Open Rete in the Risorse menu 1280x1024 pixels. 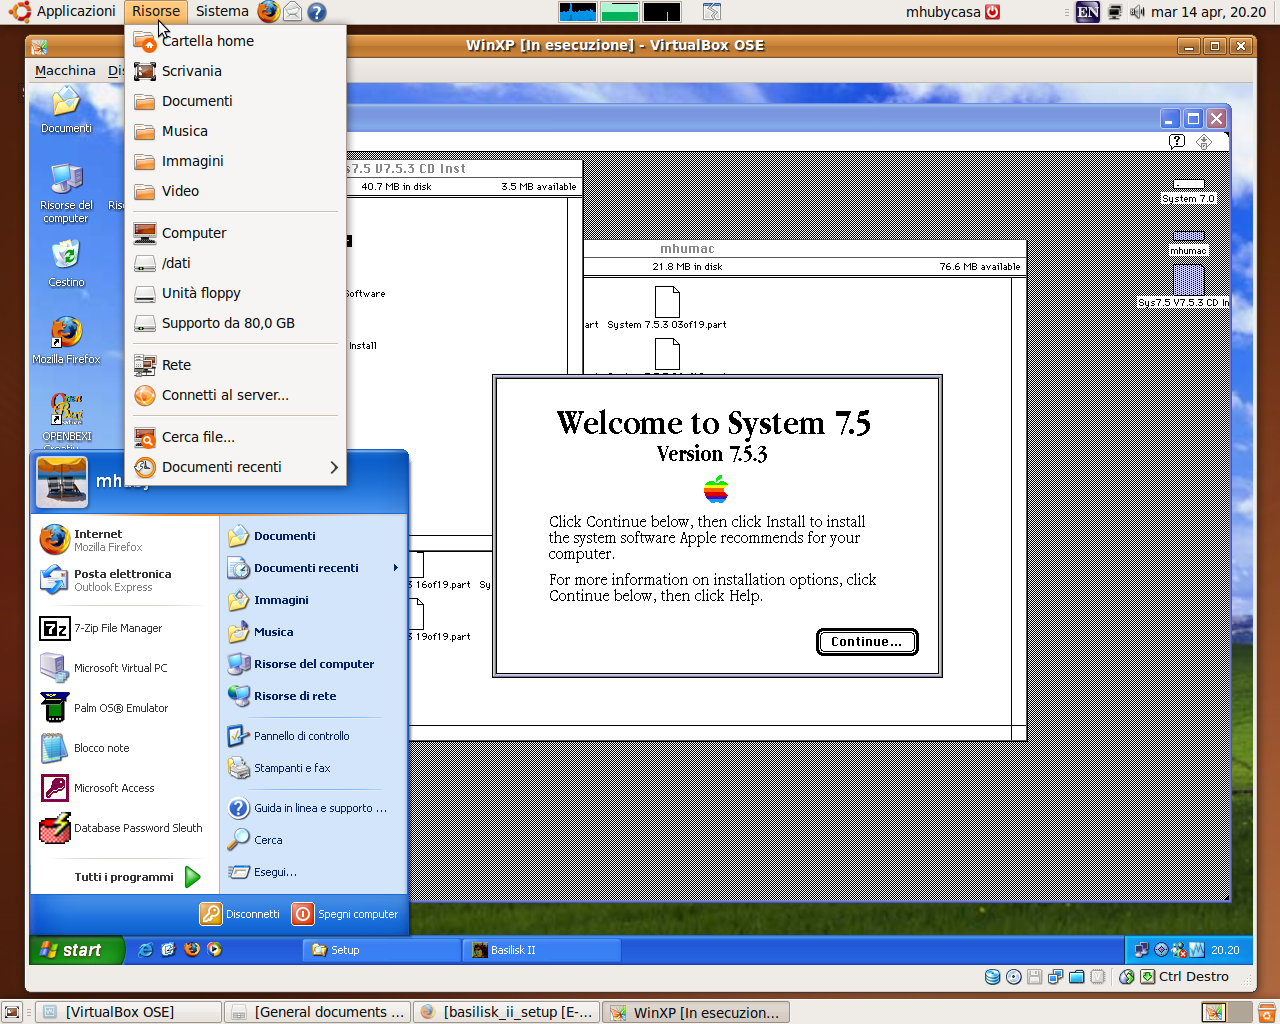point(236,365)
